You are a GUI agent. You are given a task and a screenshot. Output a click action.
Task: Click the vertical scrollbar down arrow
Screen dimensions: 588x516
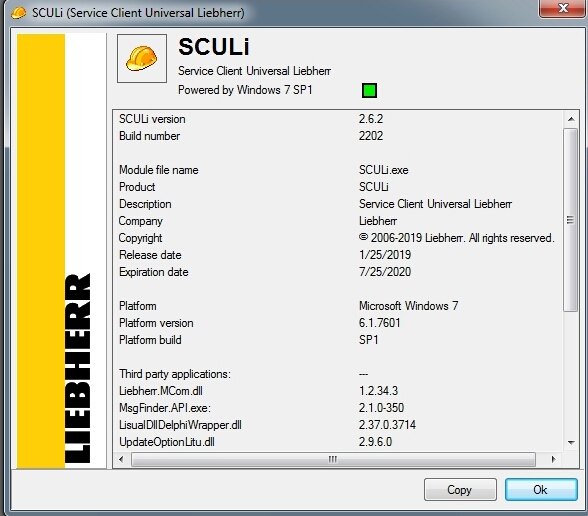coord(571,442)
